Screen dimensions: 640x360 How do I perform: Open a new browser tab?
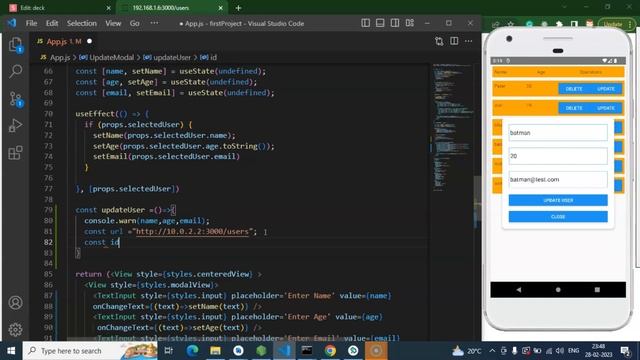click(x=238, y=8)
